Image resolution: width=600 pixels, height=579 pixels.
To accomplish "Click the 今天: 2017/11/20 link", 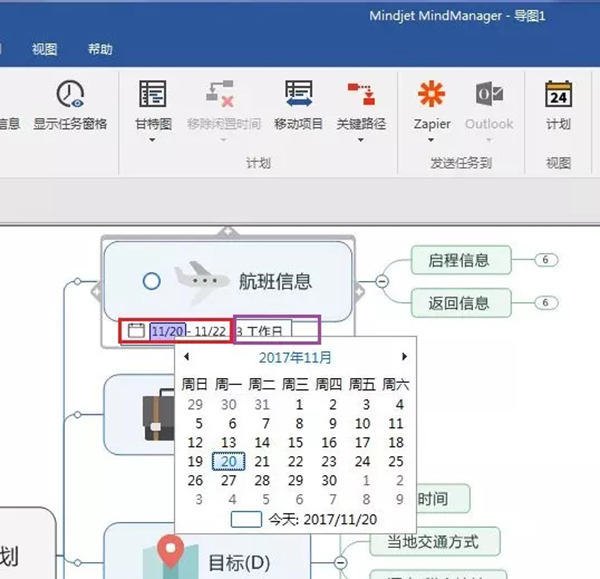I will [x=323, y=520].
